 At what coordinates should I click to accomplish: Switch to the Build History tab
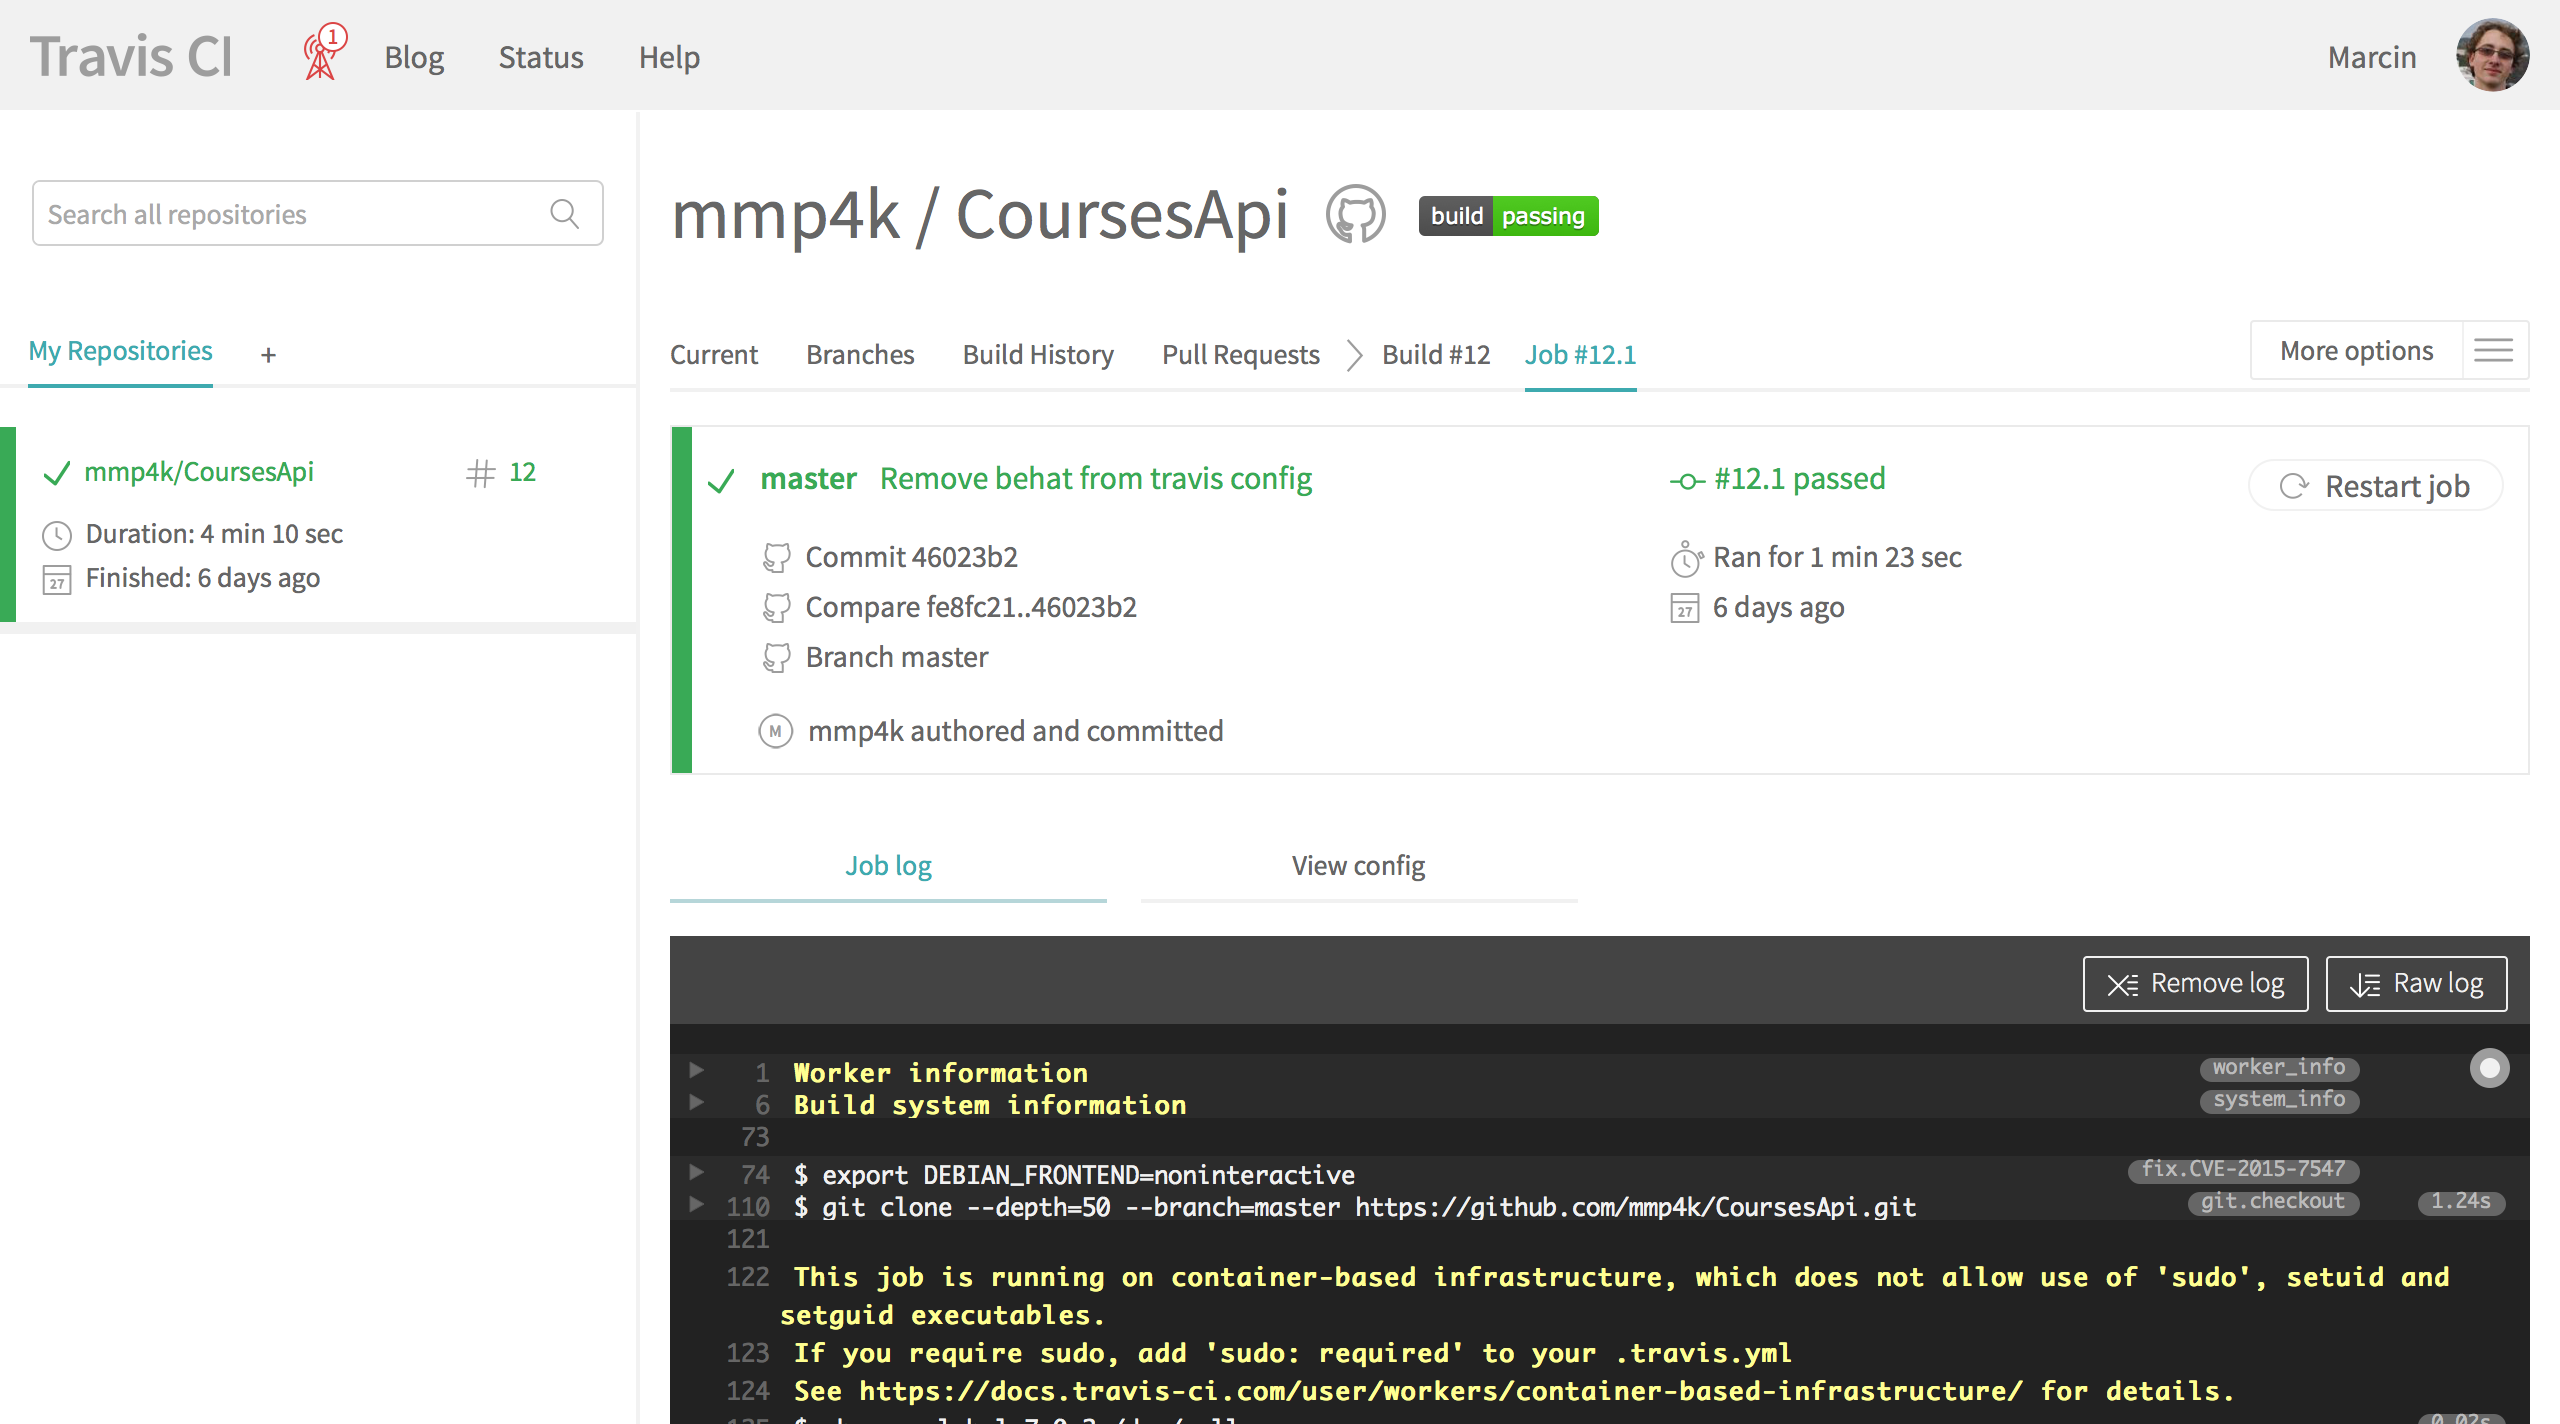click(x=1038, y=355)
